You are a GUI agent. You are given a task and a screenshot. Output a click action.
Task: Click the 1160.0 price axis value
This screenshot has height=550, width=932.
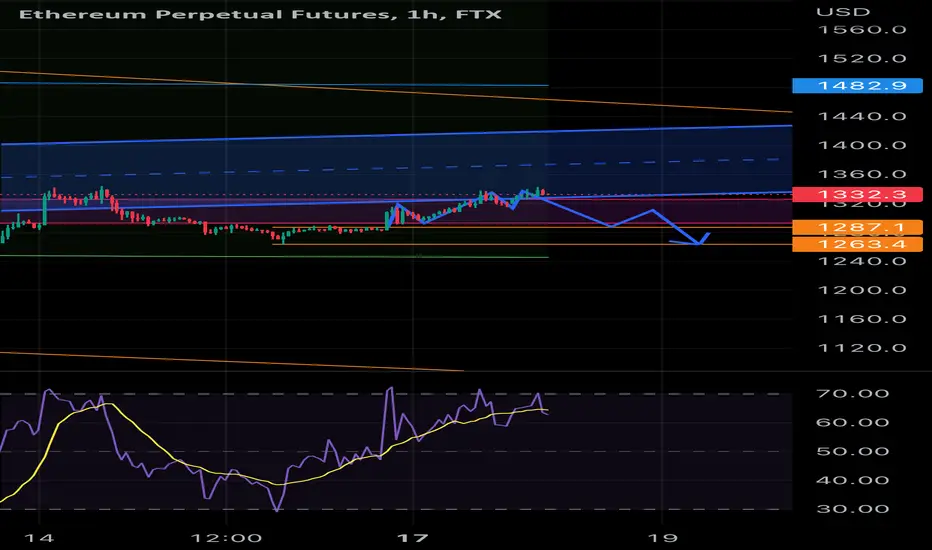[862, 319]
